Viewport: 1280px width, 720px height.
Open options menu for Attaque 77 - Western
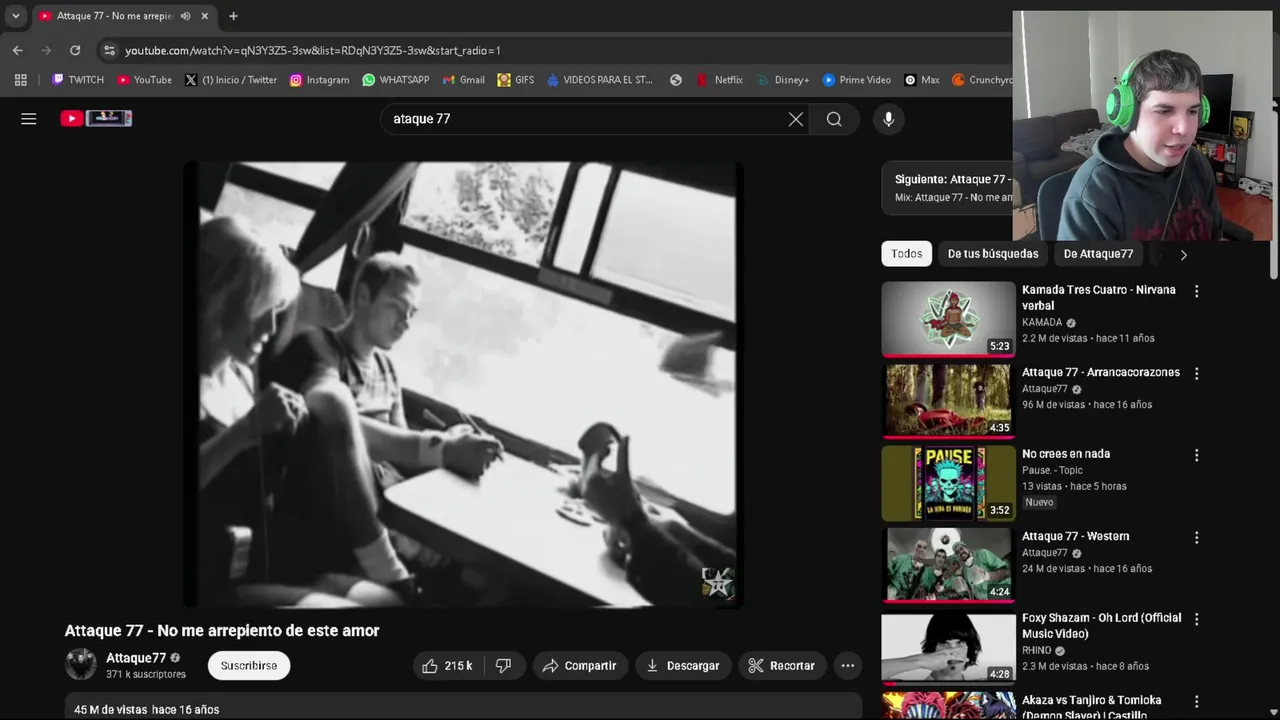tap(1196, 537)
